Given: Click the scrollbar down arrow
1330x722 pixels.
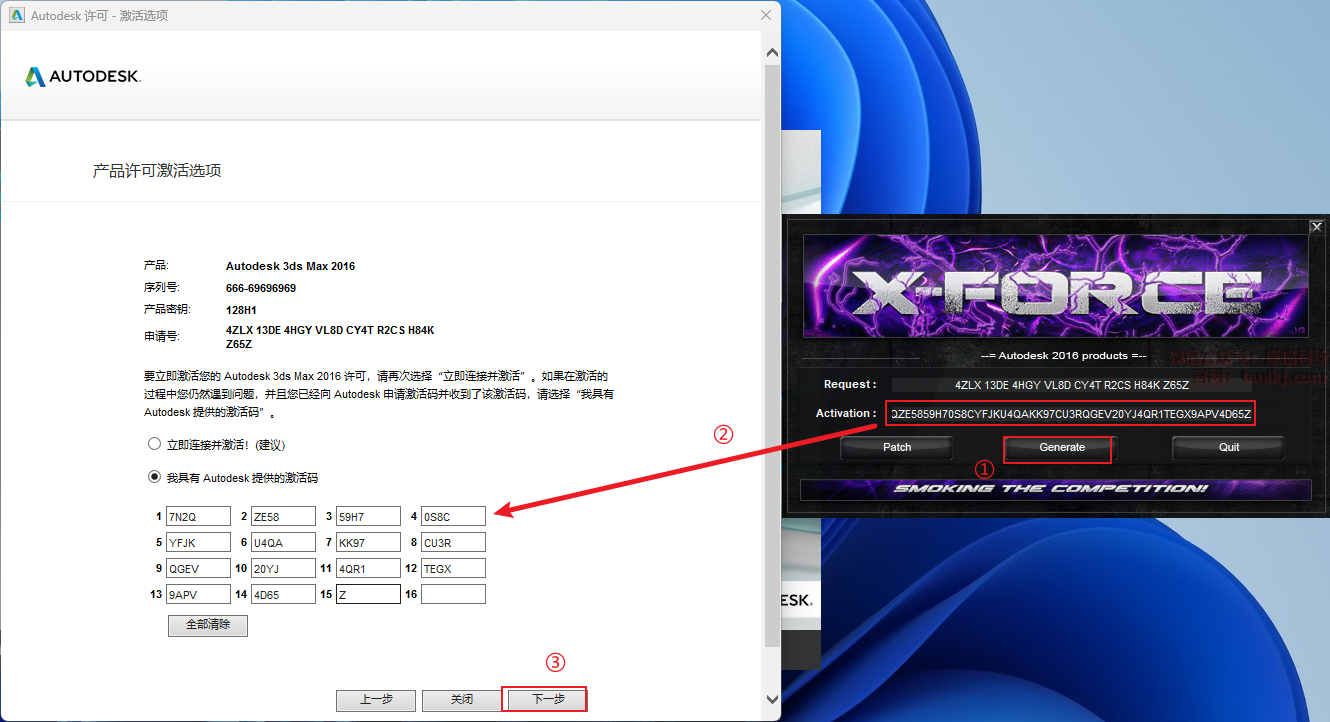Looking at the screenshot, I should pyautogui.click(x=771, y=699).
